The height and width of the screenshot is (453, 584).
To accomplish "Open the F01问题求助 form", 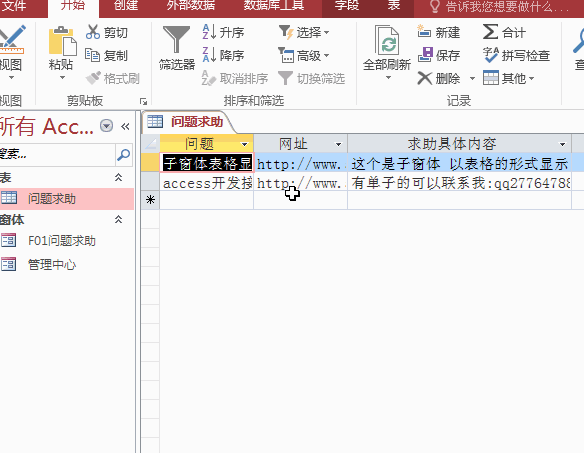I will pos(62,241).
